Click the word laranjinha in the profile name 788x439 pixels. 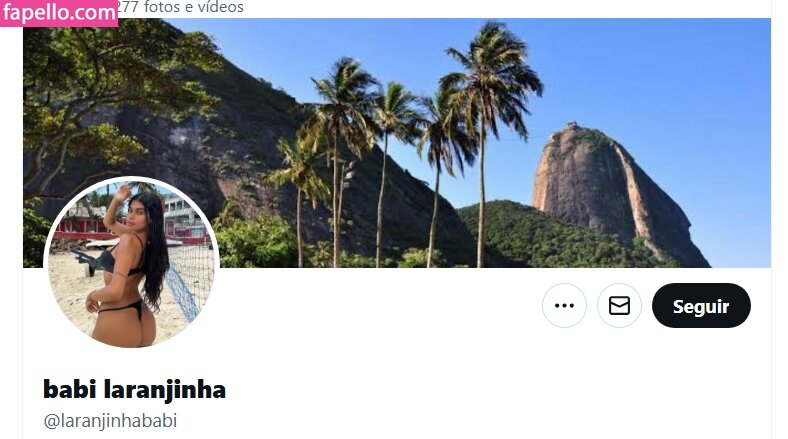click(x=165, y=390)
